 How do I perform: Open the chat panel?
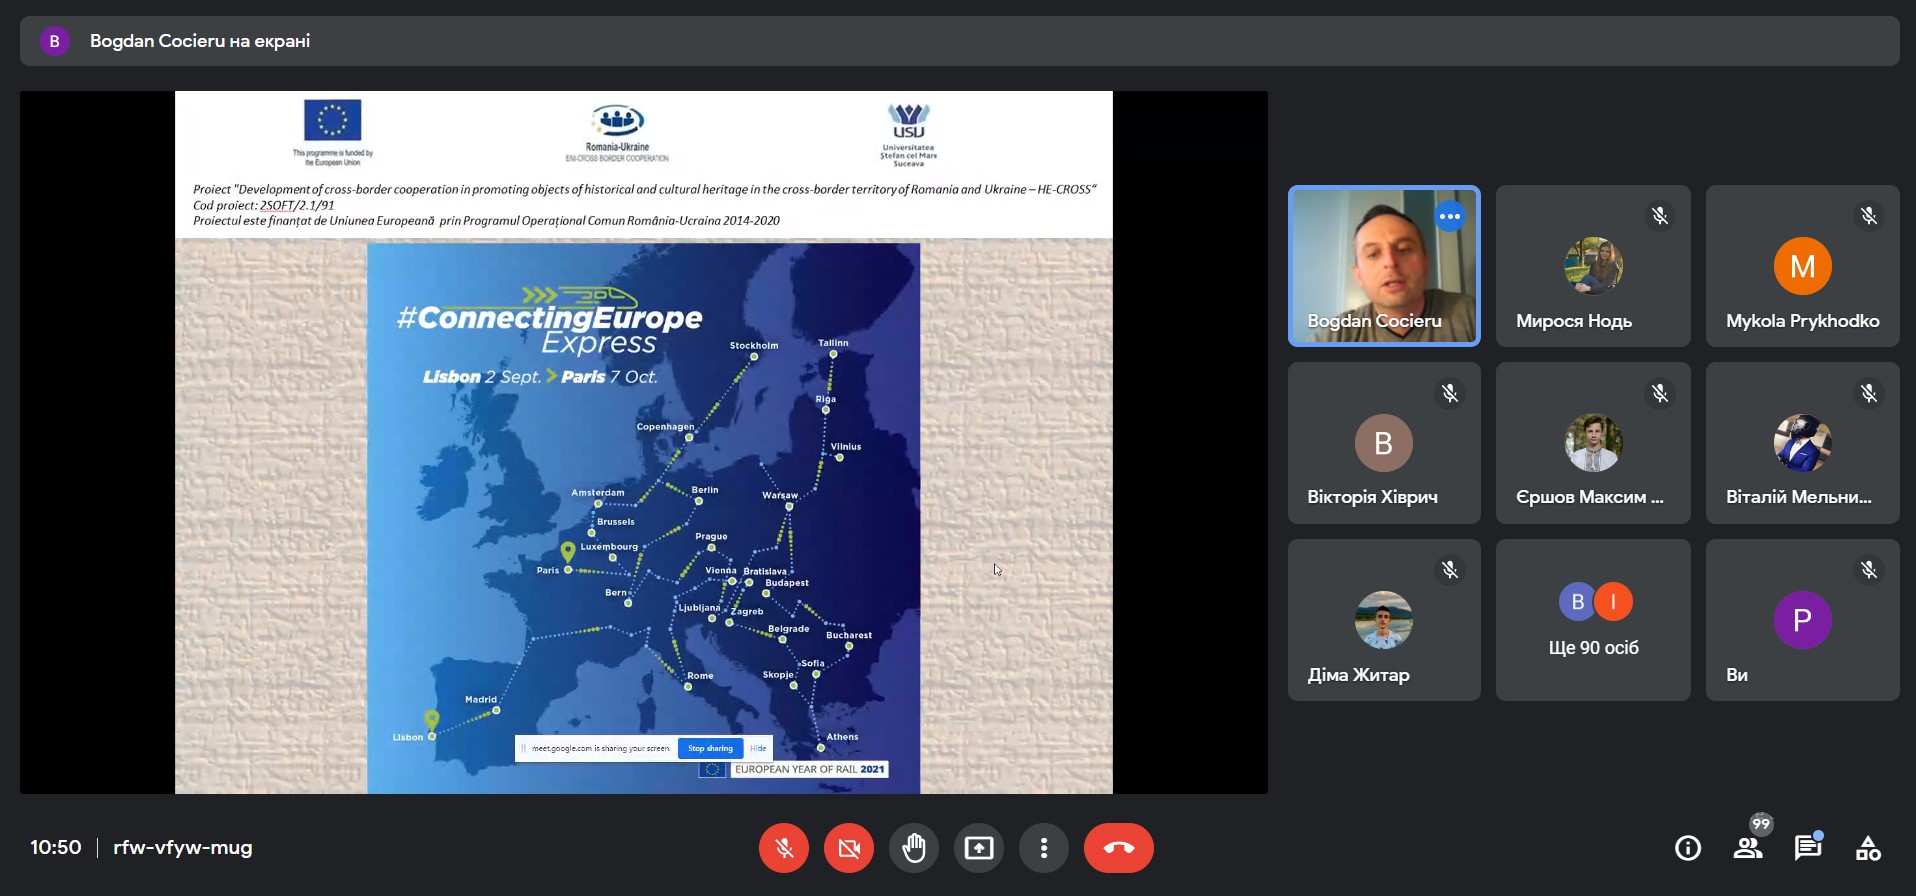[1808, 848]
